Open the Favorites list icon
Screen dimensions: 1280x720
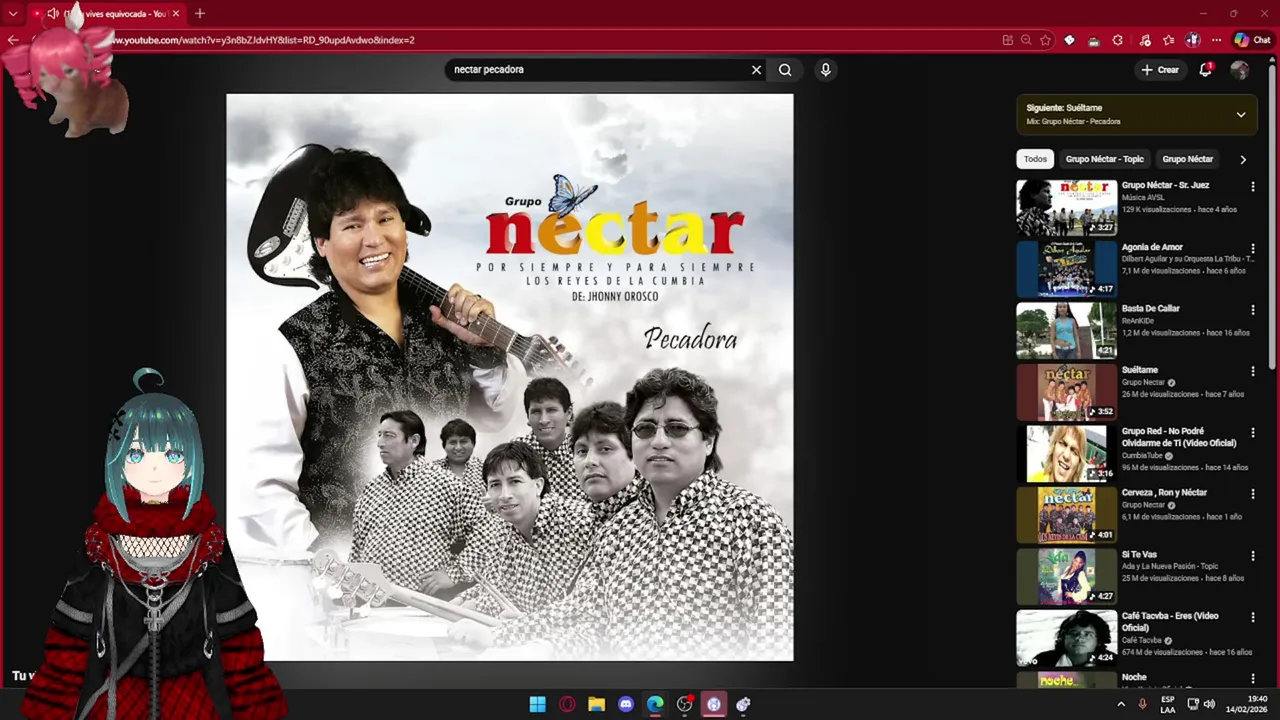1169,40
